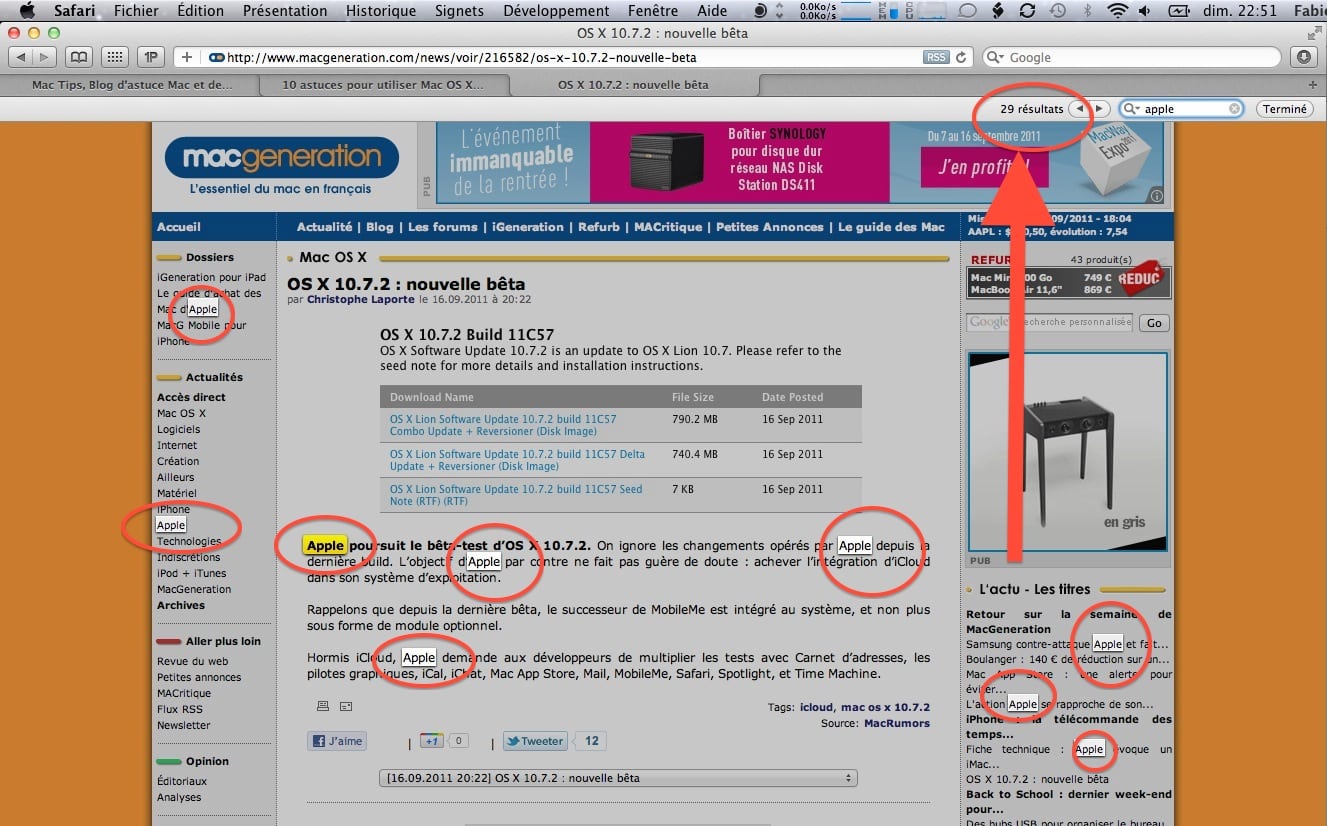The image size is (1327, 826).
Task: Open the MacRumors source link
Action: pos(897,723)
